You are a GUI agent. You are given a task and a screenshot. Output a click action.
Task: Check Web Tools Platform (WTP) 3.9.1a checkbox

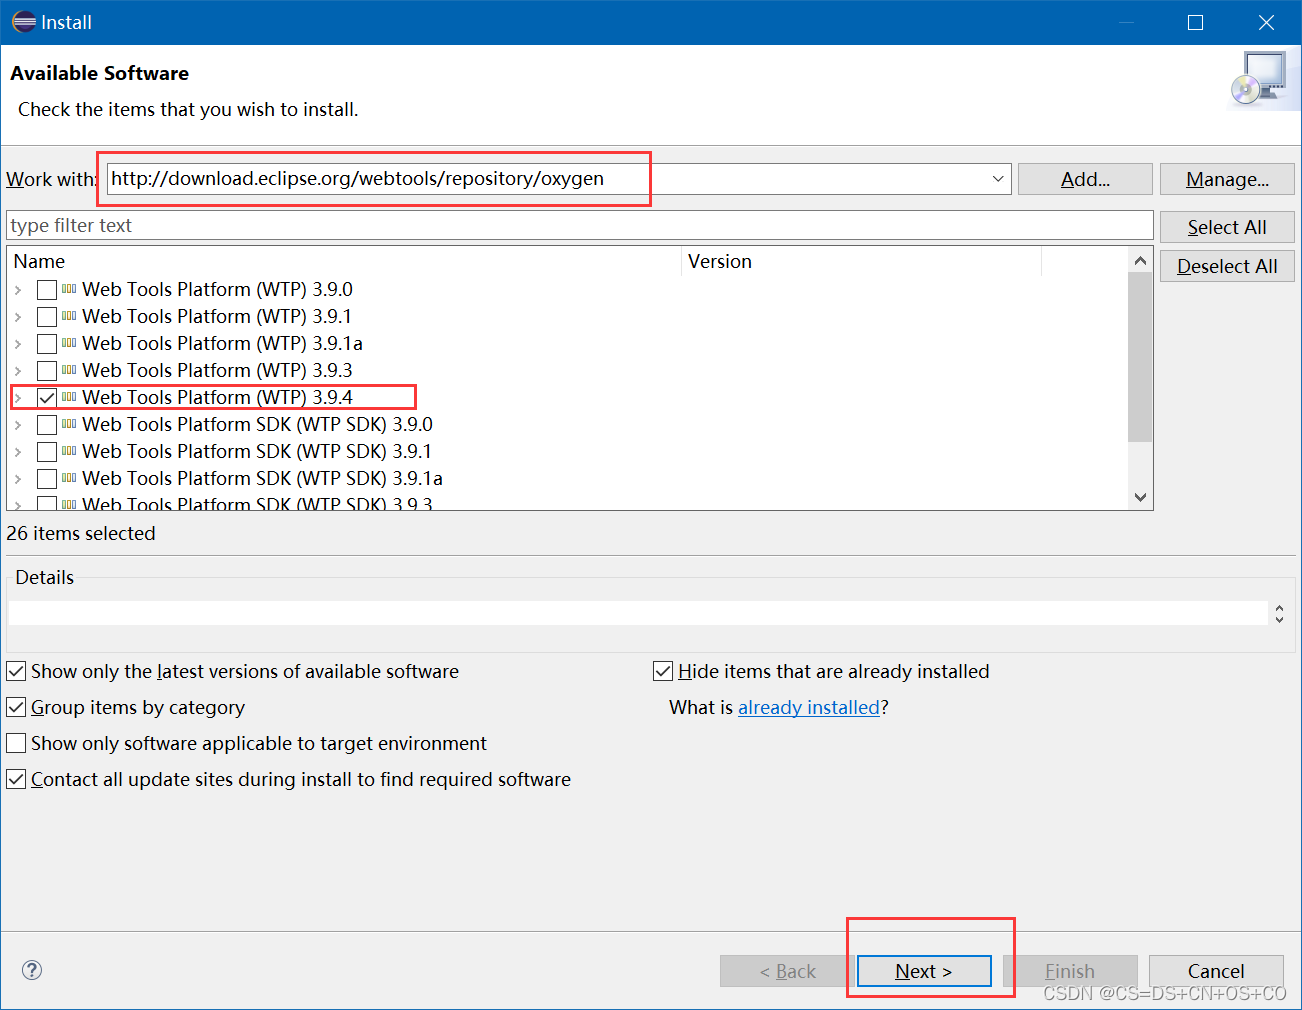tap(47, 344)
